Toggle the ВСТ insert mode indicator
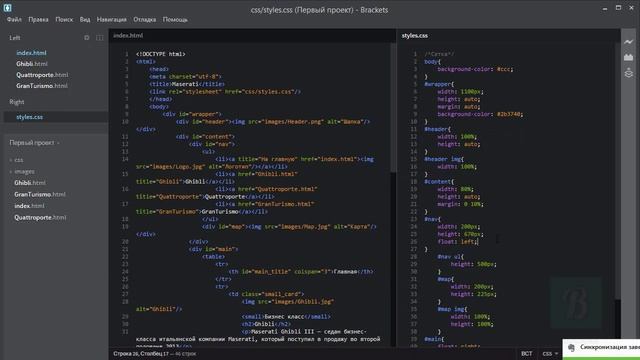This screenshot has width=640, height=360. coord(527,353)
